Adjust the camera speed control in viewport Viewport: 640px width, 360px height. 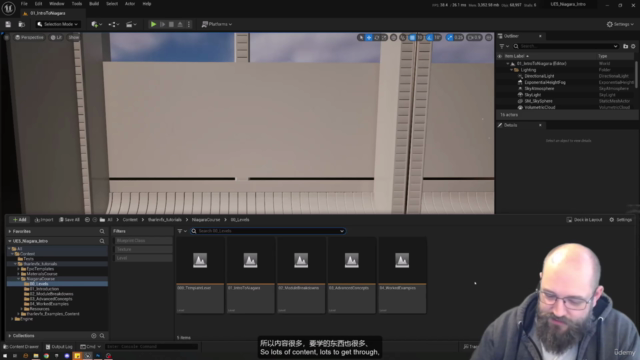[474, 38]
